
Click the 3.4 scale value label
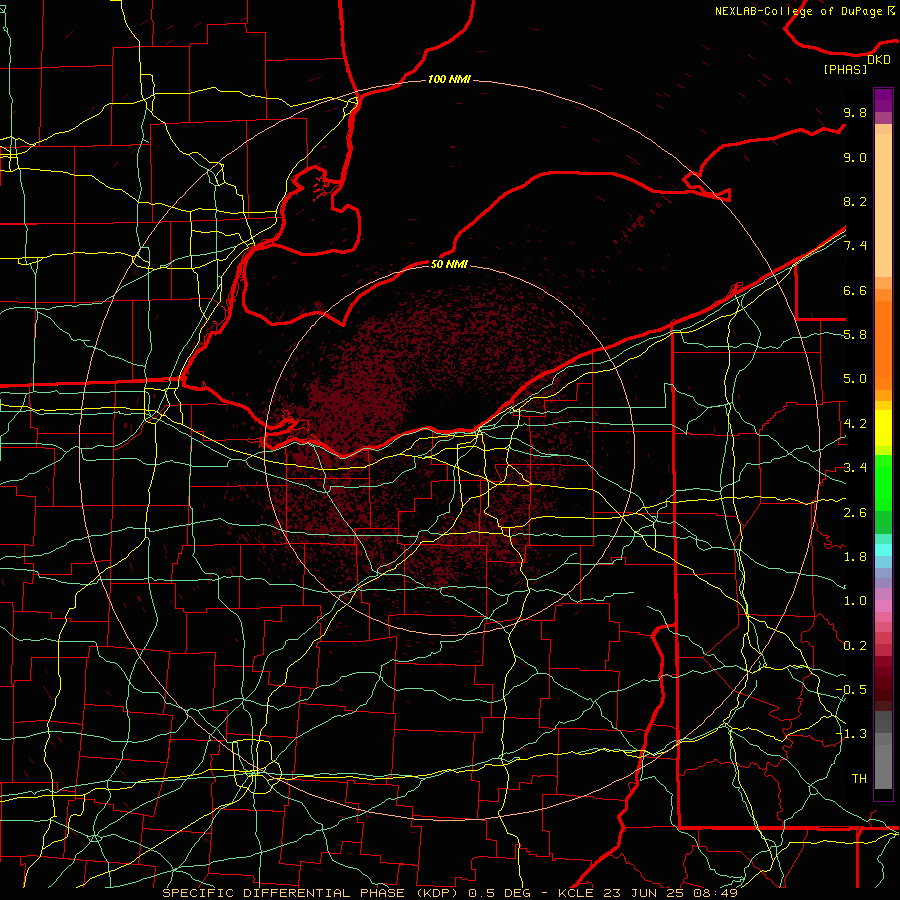click(855, 468)
